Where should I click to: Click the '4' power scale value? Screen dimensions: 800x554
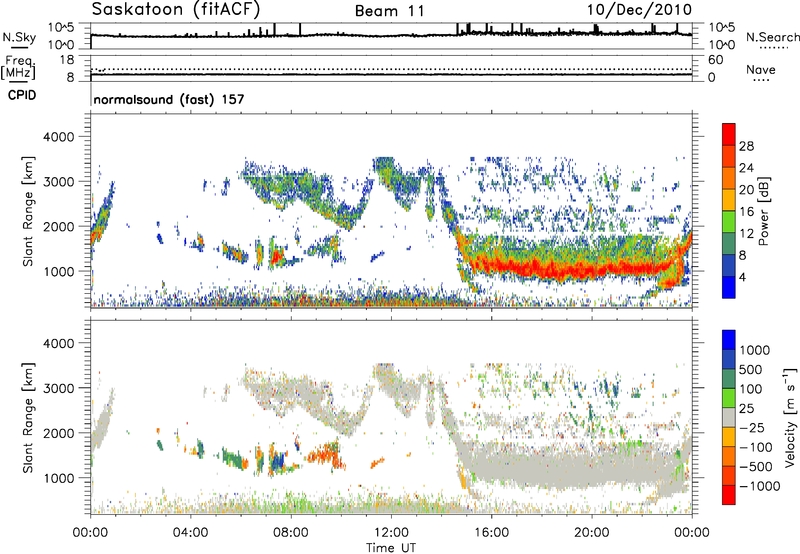(742, 277)
